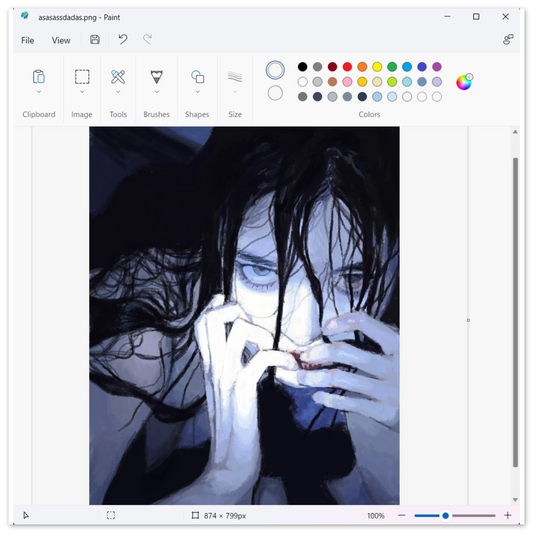The width and height of the screenshot is (533, 533).
Task: Click the zoom in plus button
Action: [x=508, y=515]
